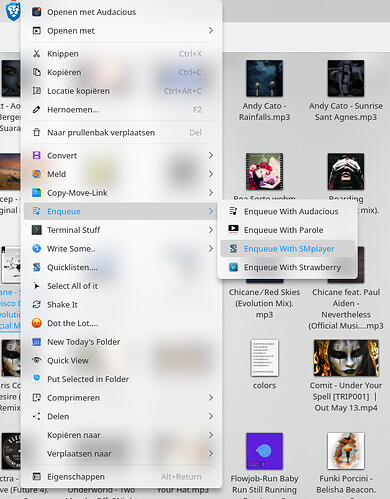Click the angry emoji icon for Dot the Lot
The image size is (390, 499).
(x=37, y=323)
